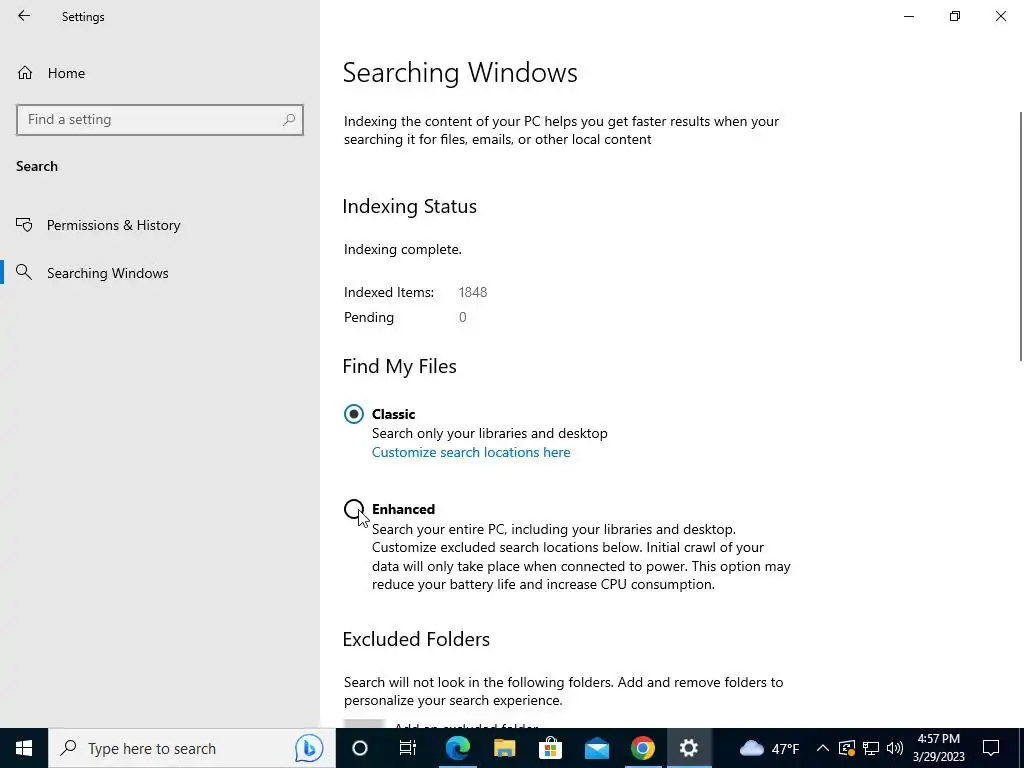Open File Explorer from taskbar
This screenshot has width=1024, height=768.
pos(504,748)
